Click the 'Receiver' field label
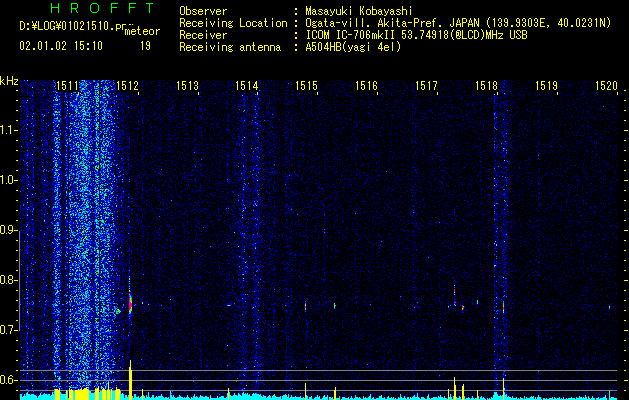Screen dimensions: 629x400 point(203,35)
